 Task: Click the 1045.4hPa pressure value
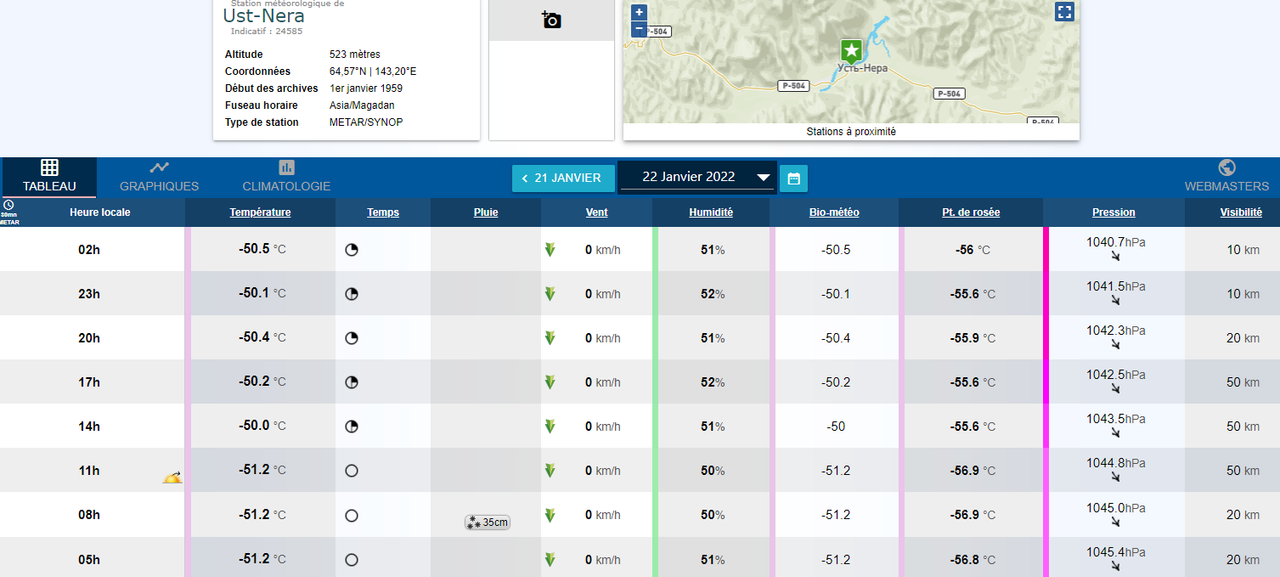click(x=1116, y=551)
